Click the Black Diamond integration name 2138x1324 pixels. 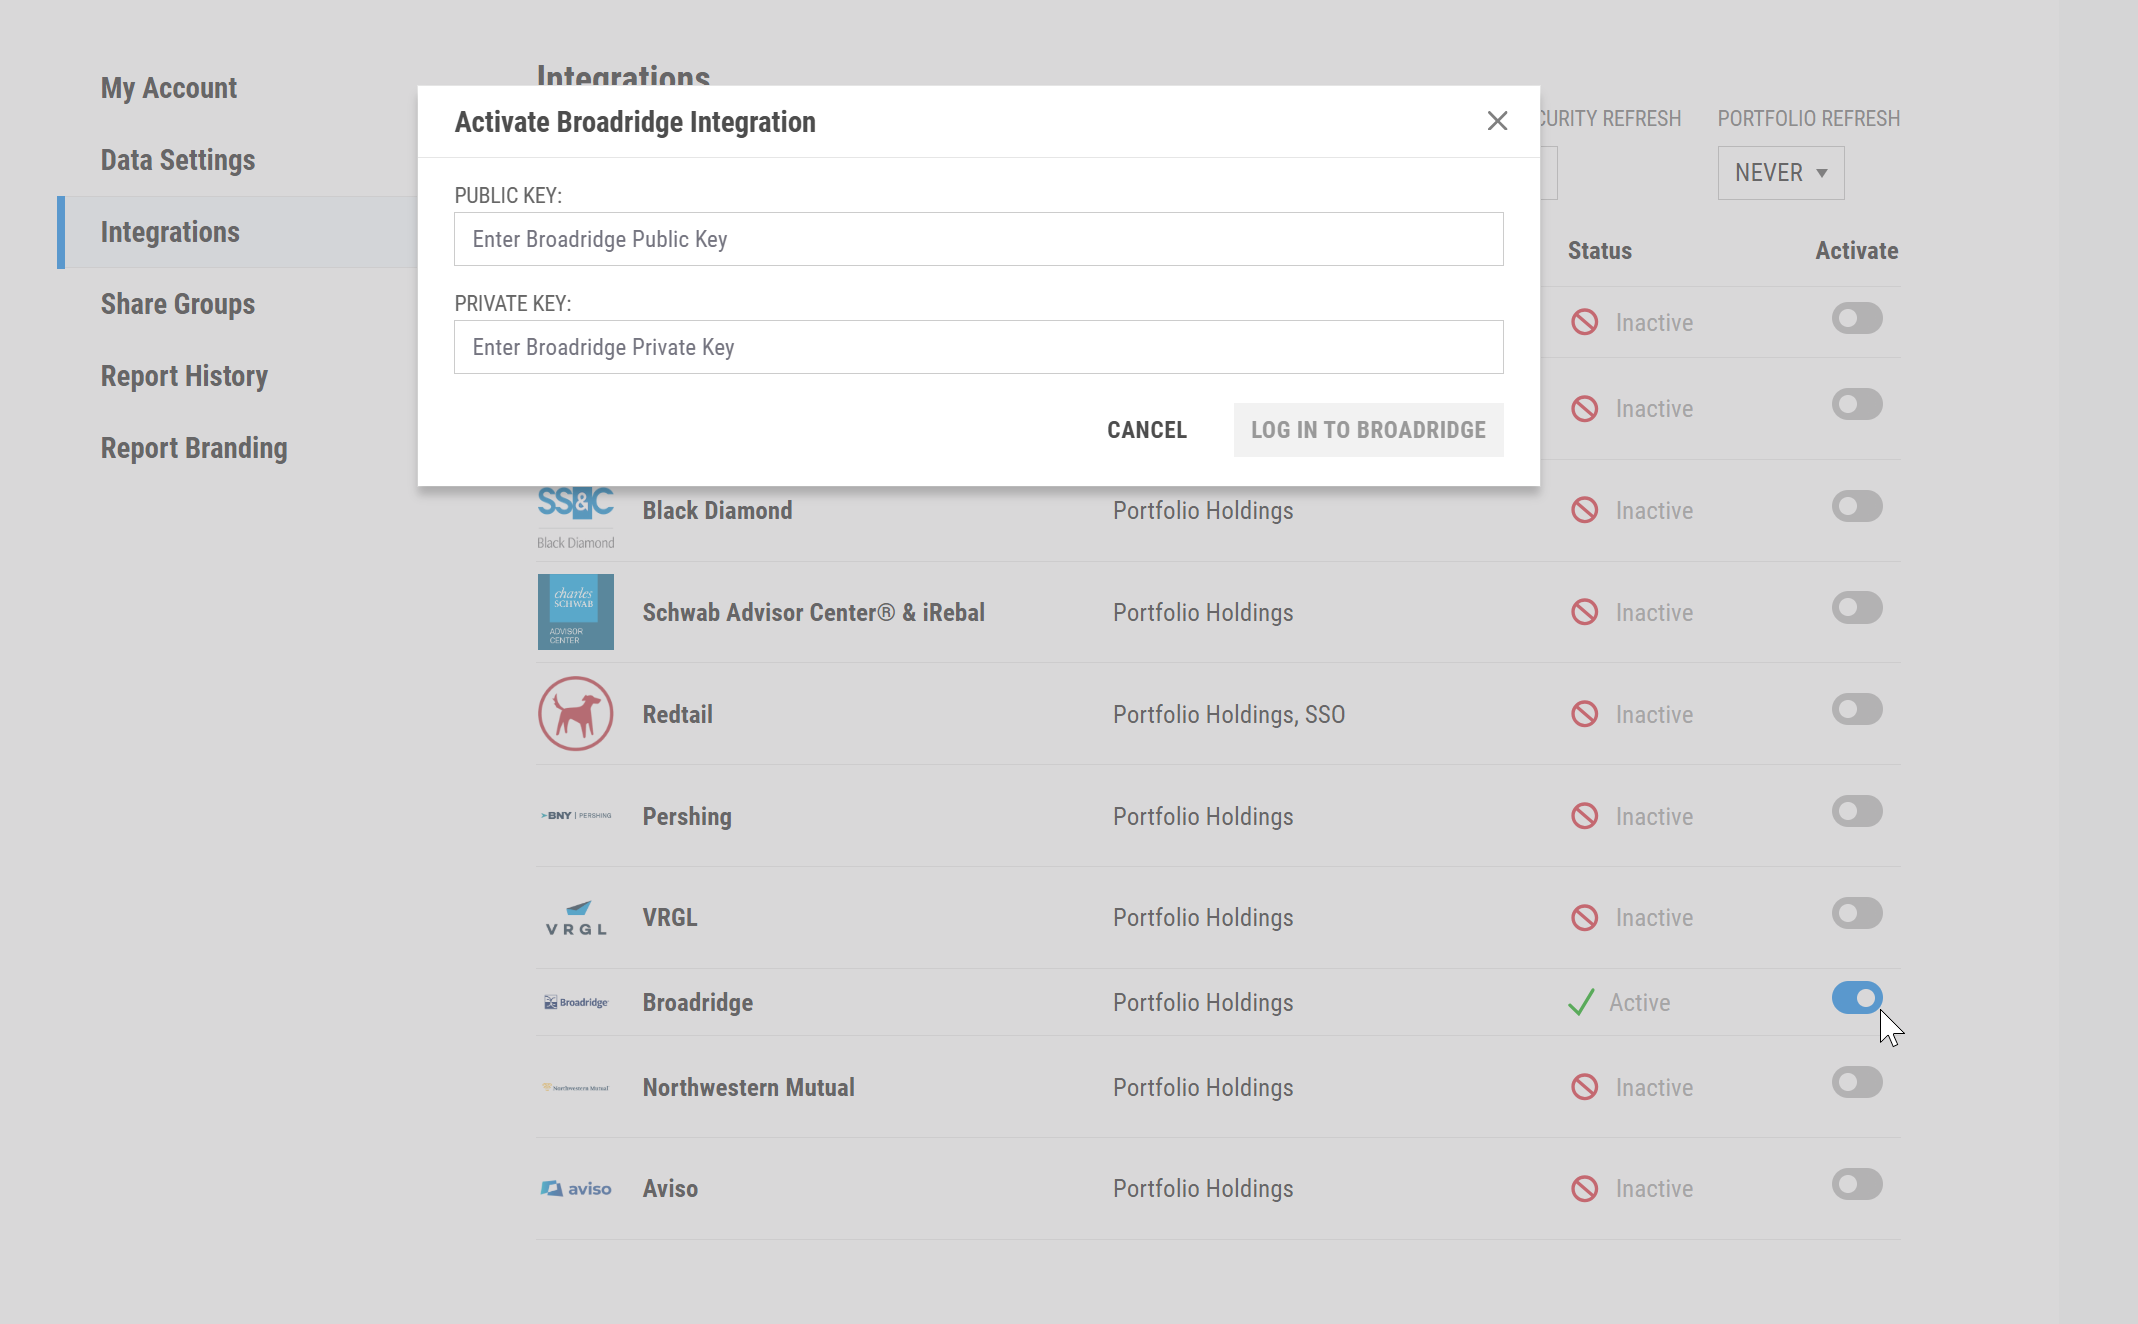coord(717,511)
